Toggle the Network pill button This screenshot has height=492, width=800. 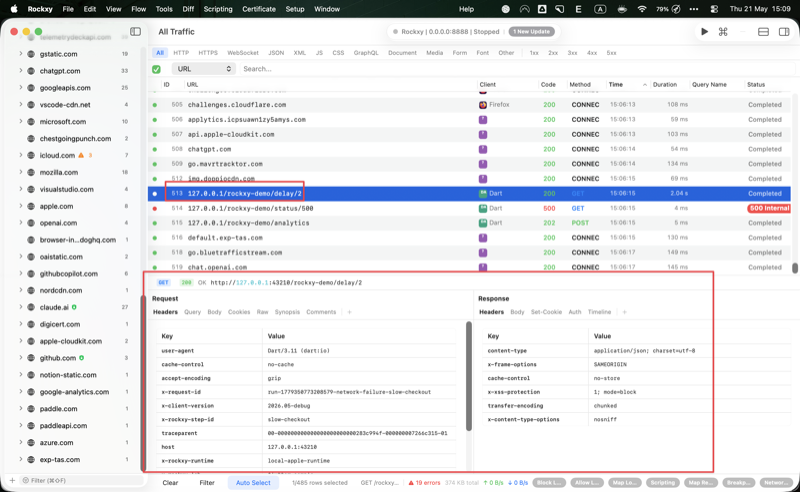pyautogui.click(x=776, y=483)
